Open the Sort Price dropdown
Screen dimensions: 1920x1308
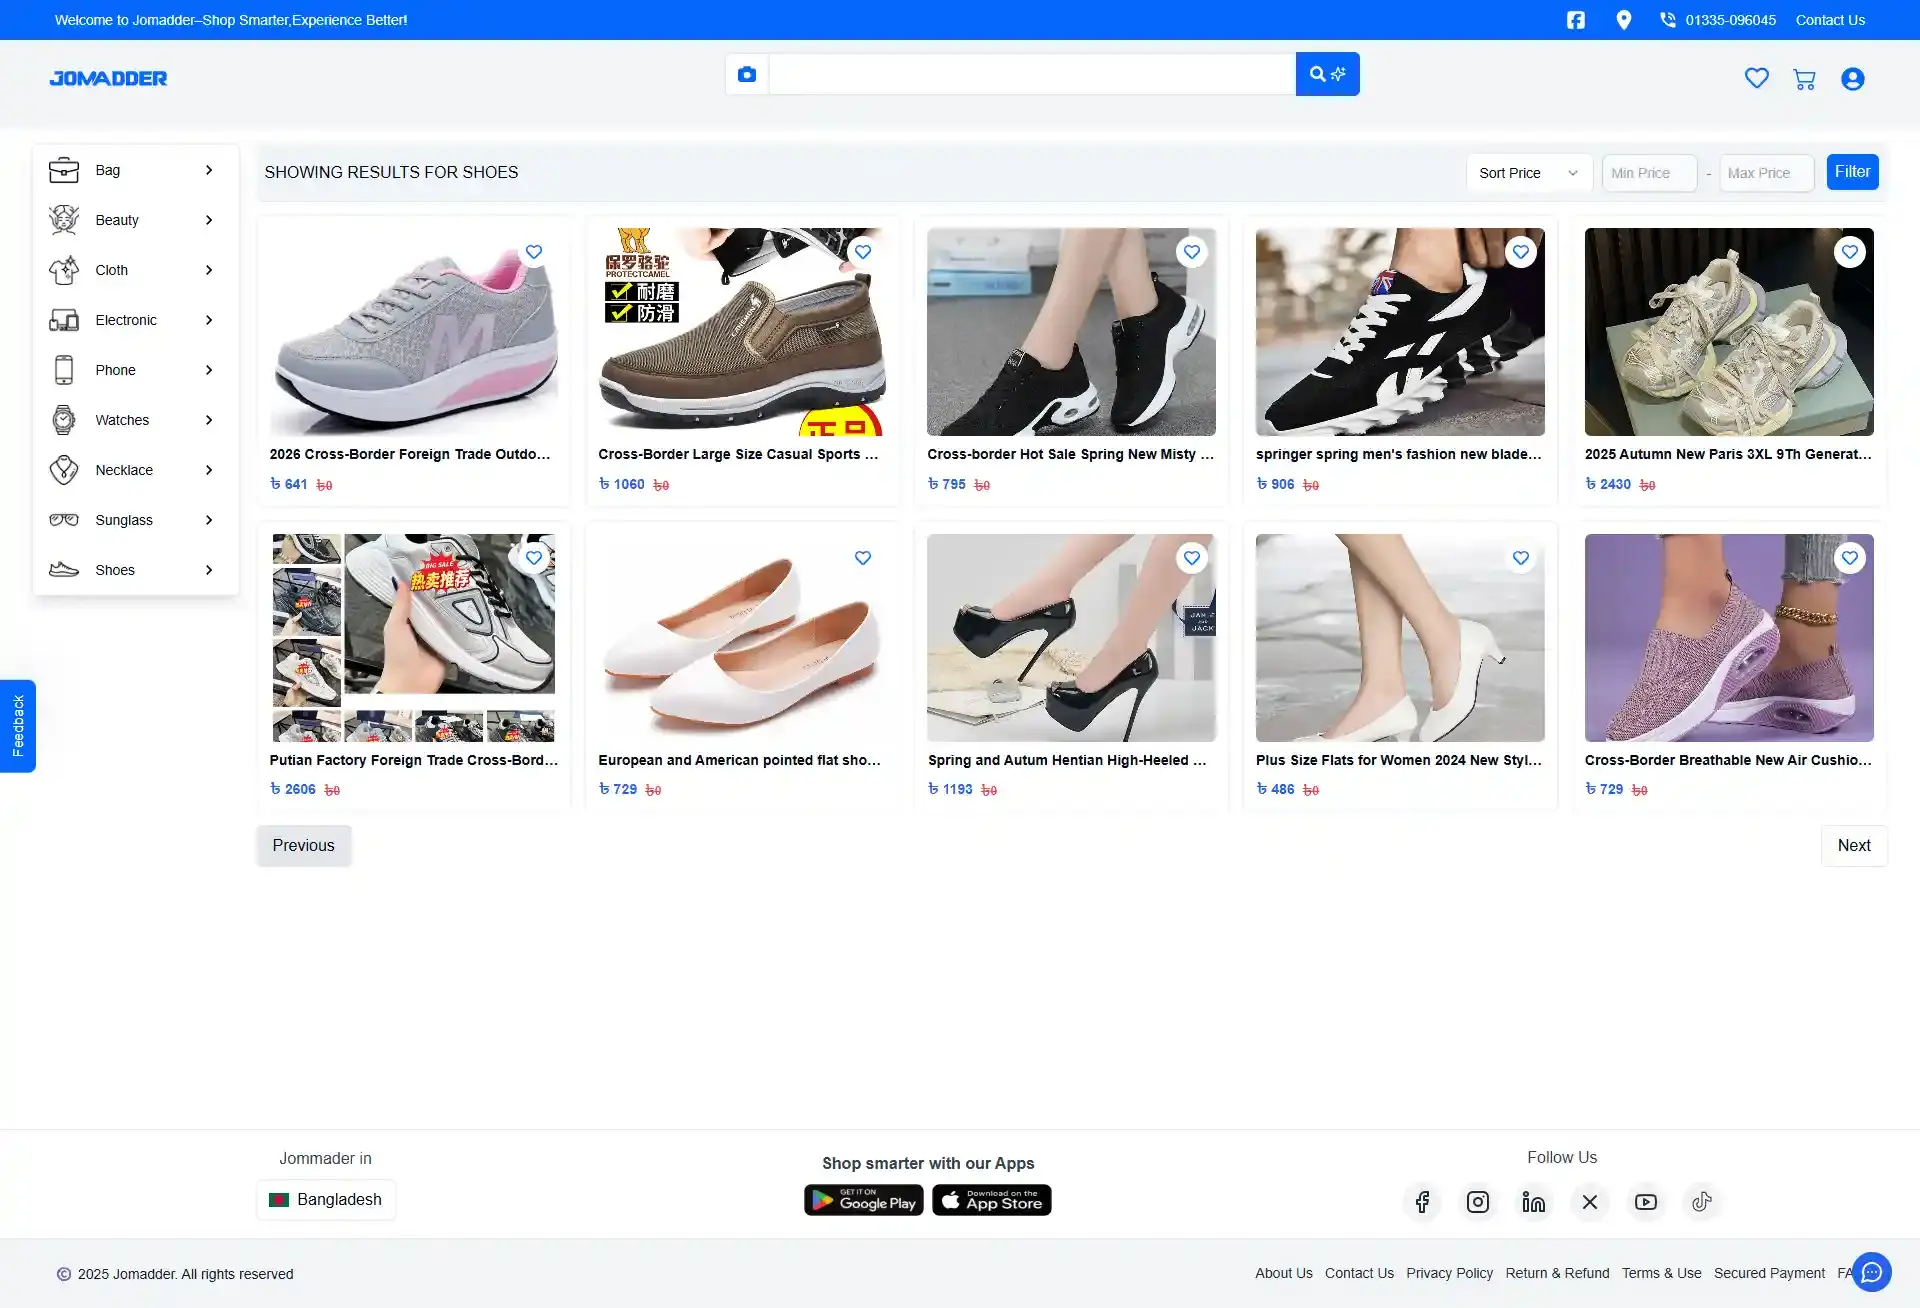click(x=1527, y=173)
